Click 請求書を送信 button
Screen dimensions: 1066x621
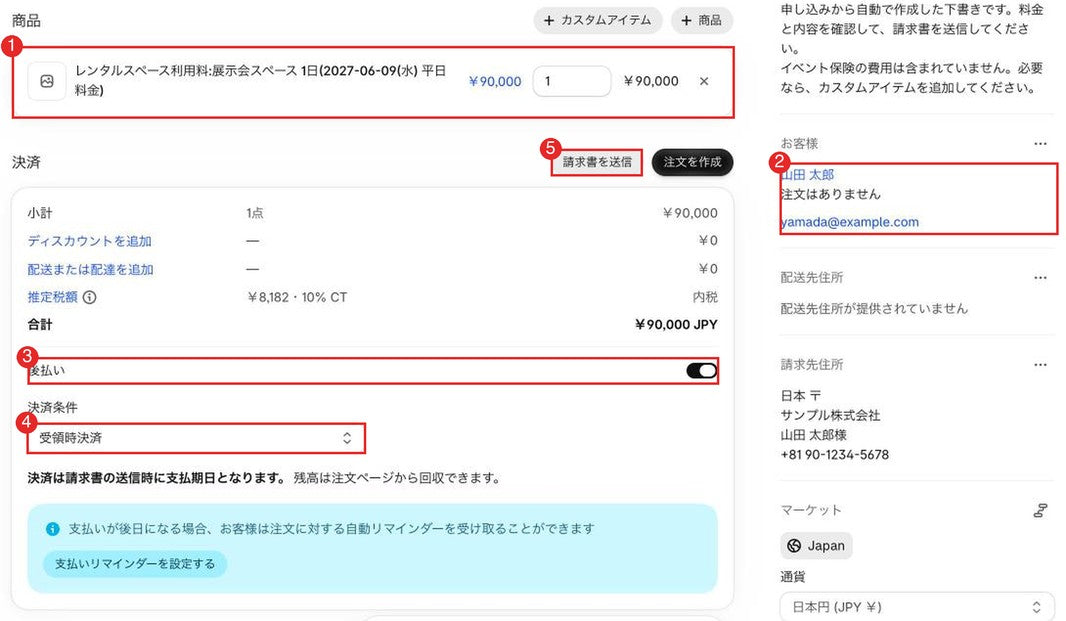(x=597, y=162)
